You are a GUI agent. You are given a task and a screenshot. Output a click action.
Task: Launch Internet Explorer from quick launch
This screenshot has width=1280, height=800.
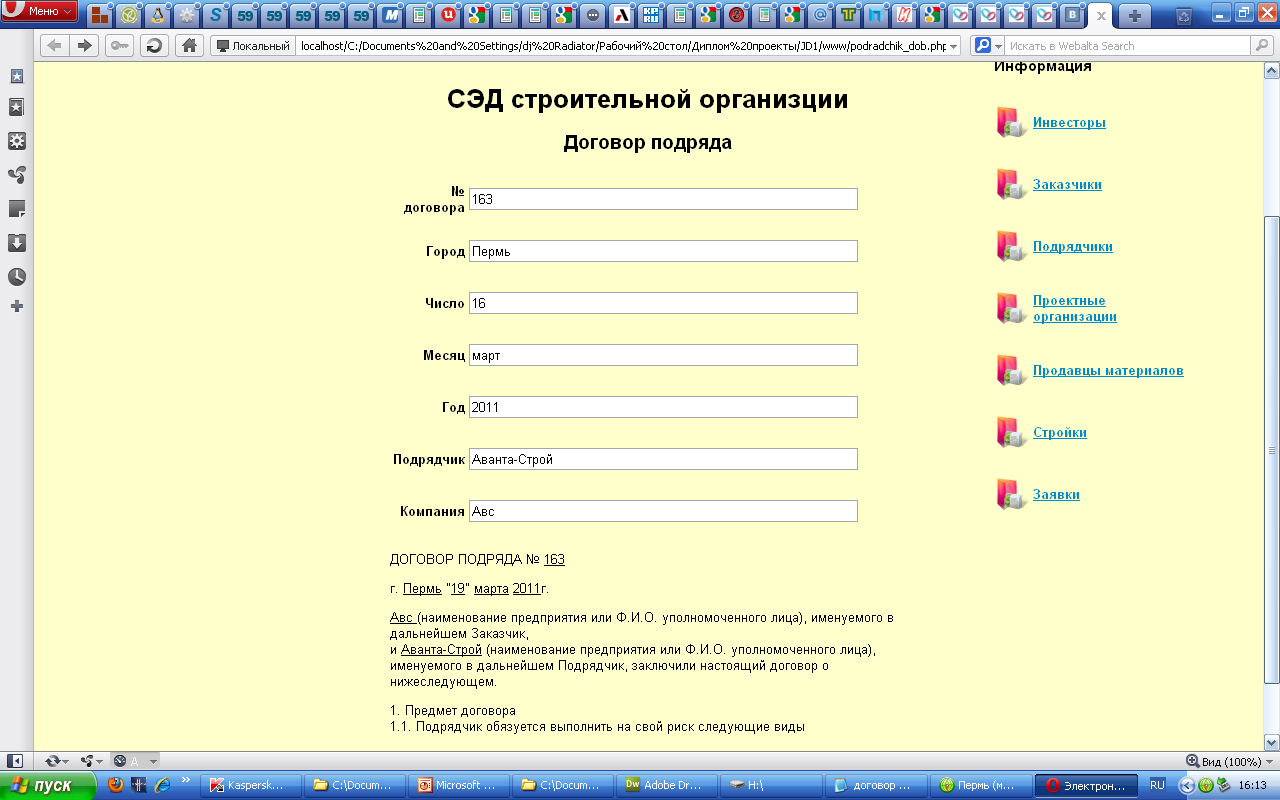point(162,785)
